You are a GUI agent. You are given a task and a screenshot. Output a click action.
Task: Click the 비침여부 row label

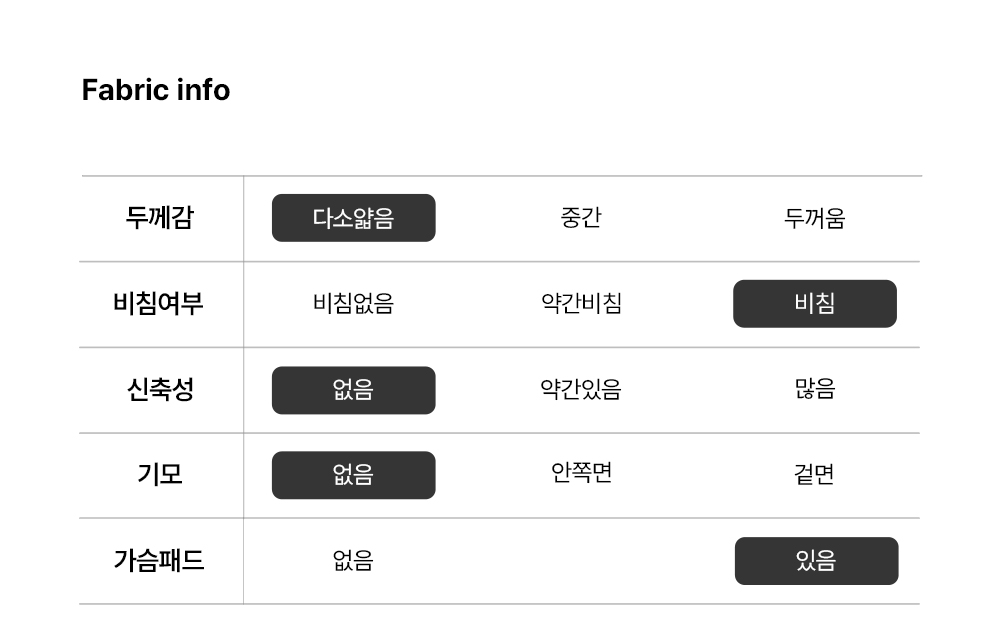tap(158, 303)
